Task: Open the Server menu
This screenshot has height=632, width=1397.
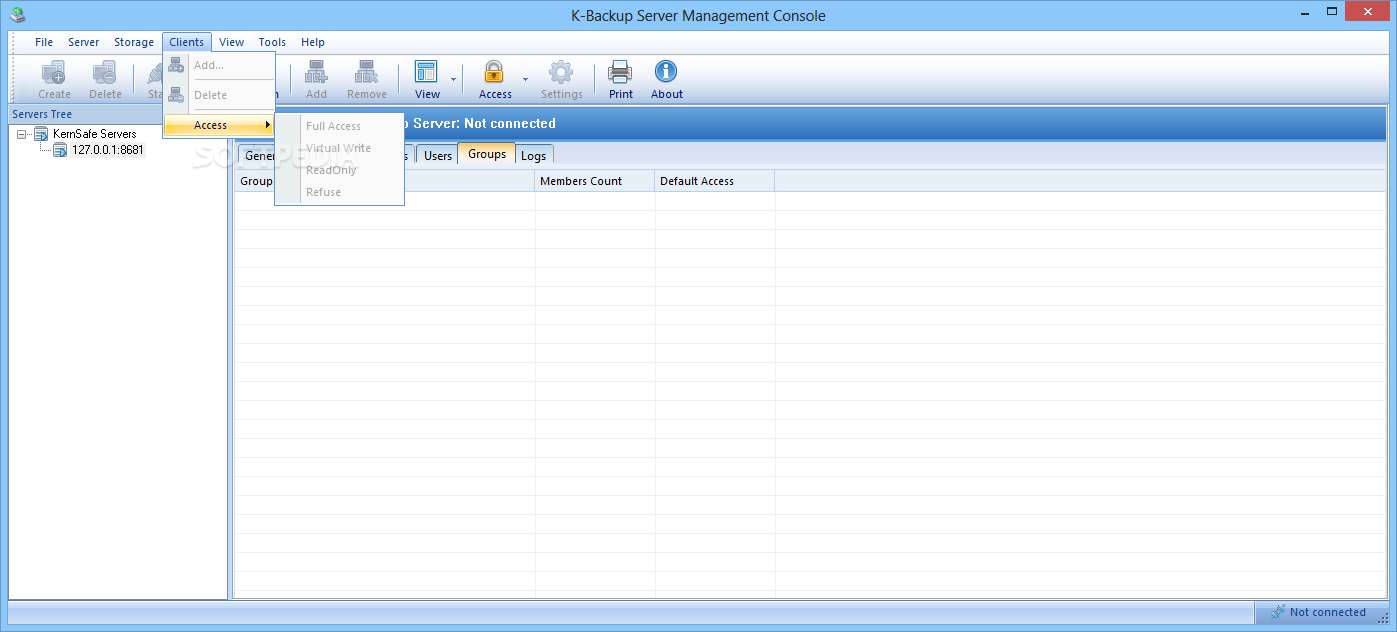Action: point(84,42)
